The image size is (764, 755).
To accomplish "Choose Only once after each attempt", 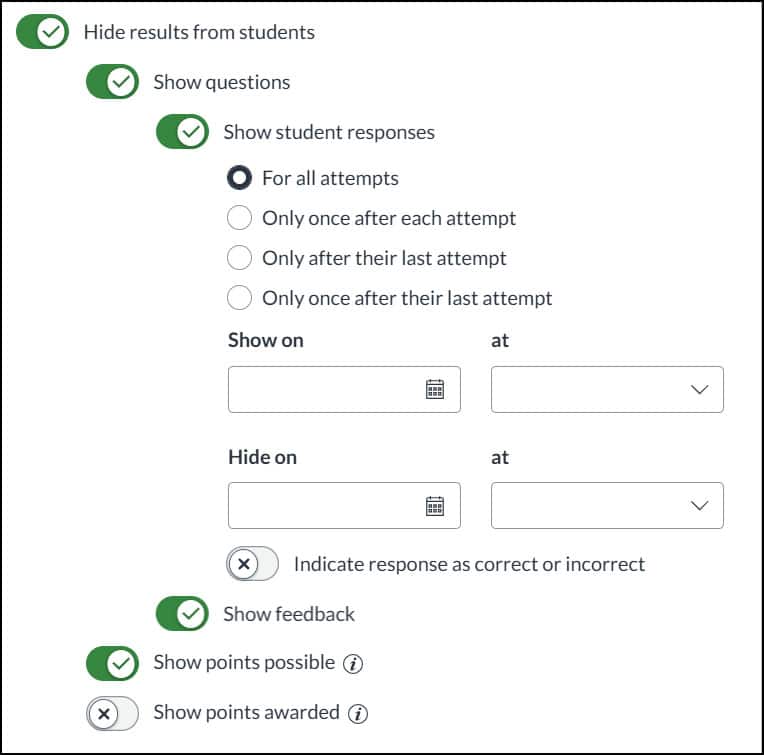I will (240, 218).
